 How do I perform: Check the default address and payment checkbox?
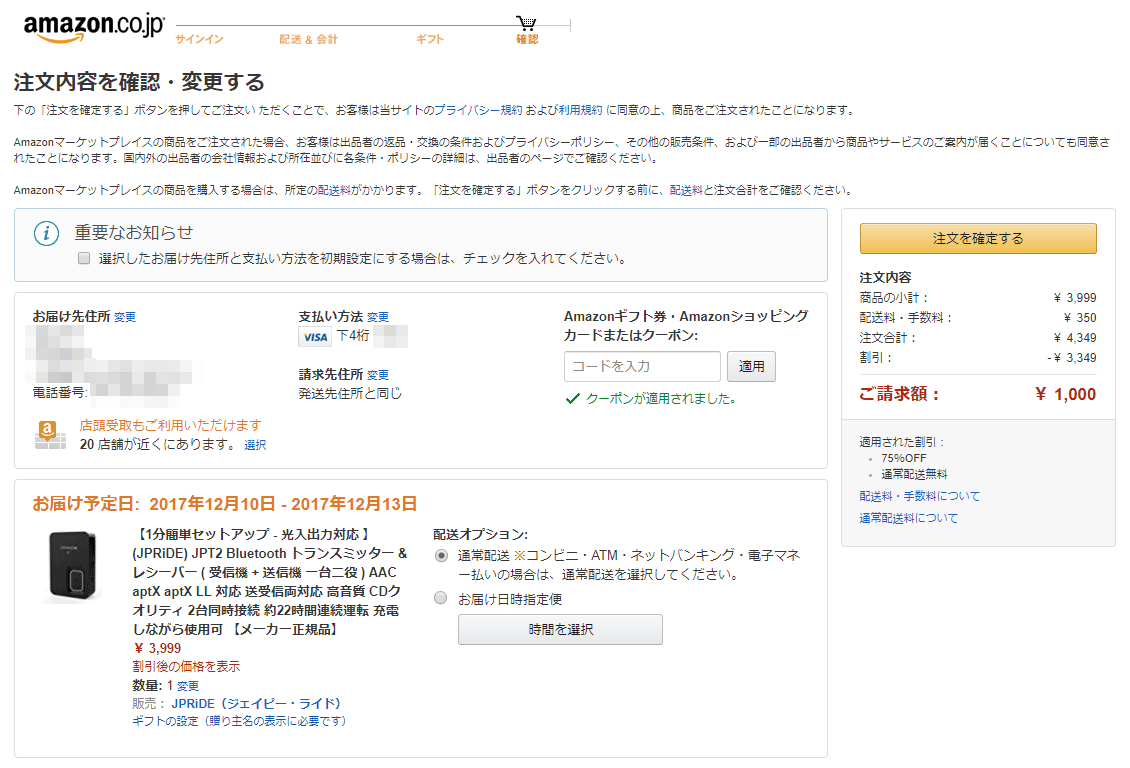pos(84,258)
